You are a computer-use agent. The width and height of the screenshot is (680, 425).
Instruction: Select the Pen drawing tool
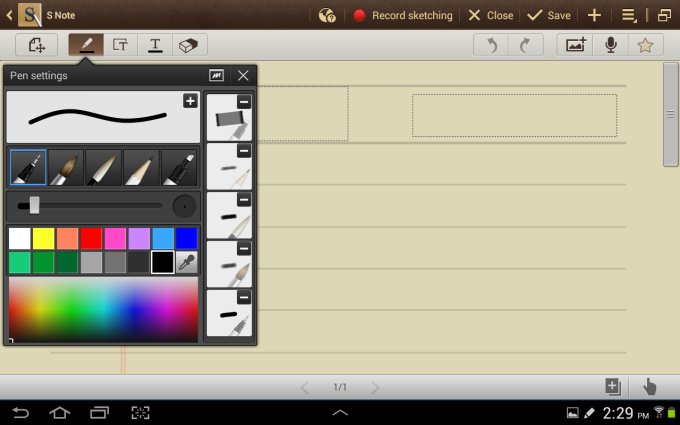(86, 45)
